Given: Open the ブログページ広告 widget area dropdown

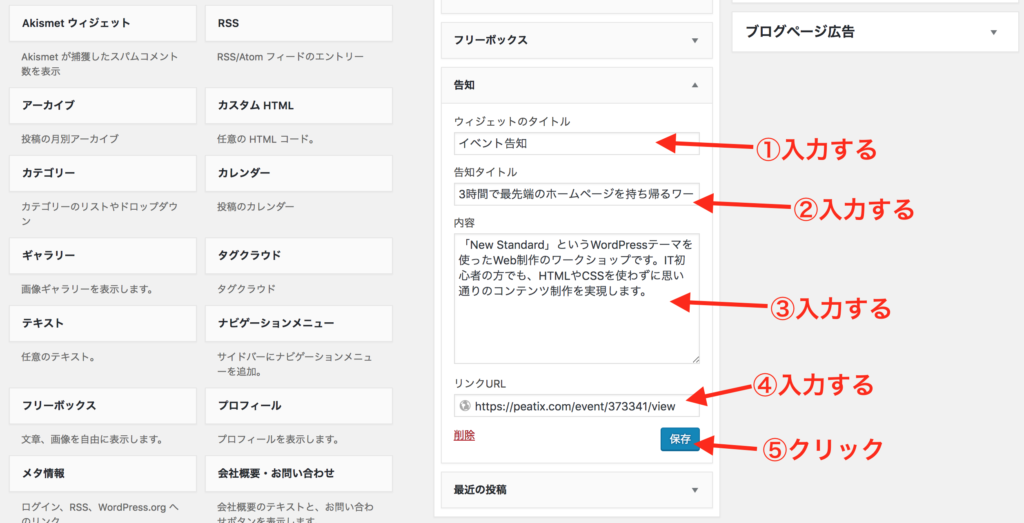Looking at the screenshot, I should (x=993, y=32).
